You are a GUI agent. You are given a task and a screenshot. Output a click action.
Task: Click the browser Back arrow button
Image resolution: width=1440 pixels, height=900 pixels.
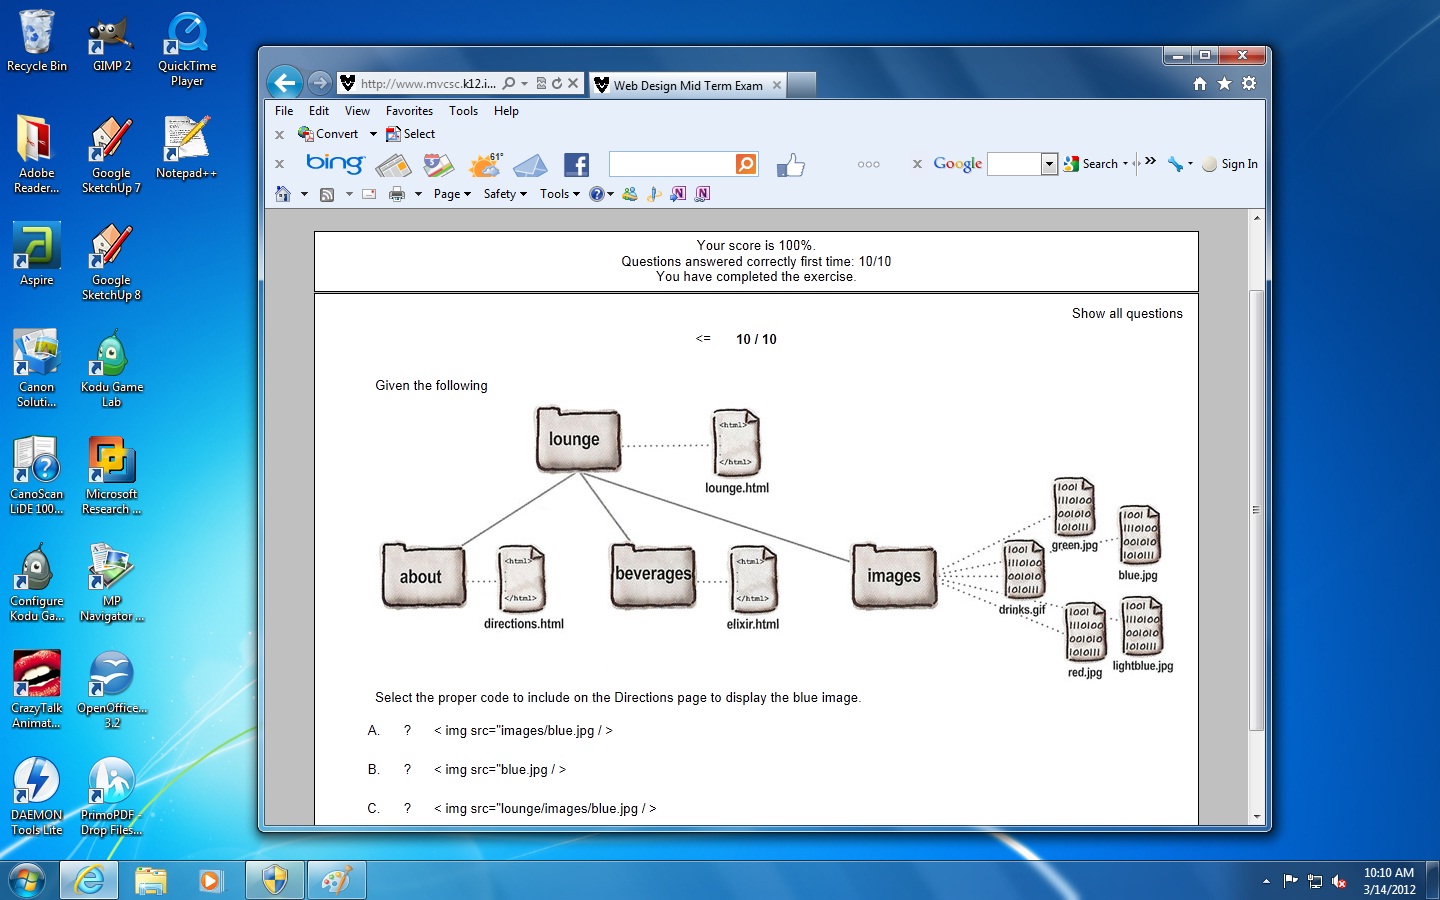[x=285, y=83]
